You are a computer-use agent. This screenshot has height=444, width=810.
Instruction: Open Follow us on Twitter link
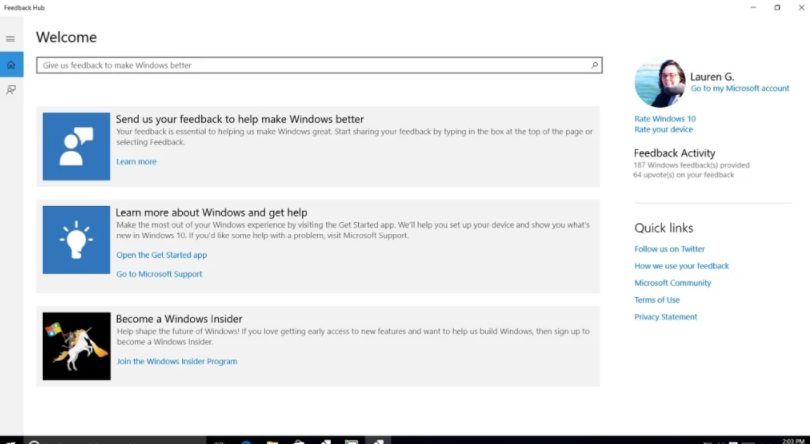click(669, 249)
